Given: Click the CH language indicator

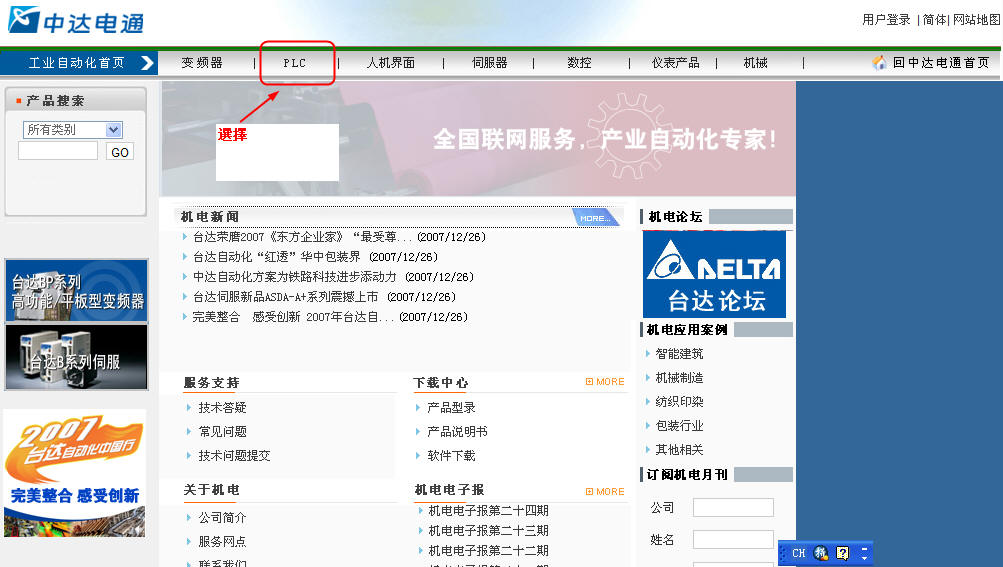Looking at the screenshot, I should coord(798,553).
